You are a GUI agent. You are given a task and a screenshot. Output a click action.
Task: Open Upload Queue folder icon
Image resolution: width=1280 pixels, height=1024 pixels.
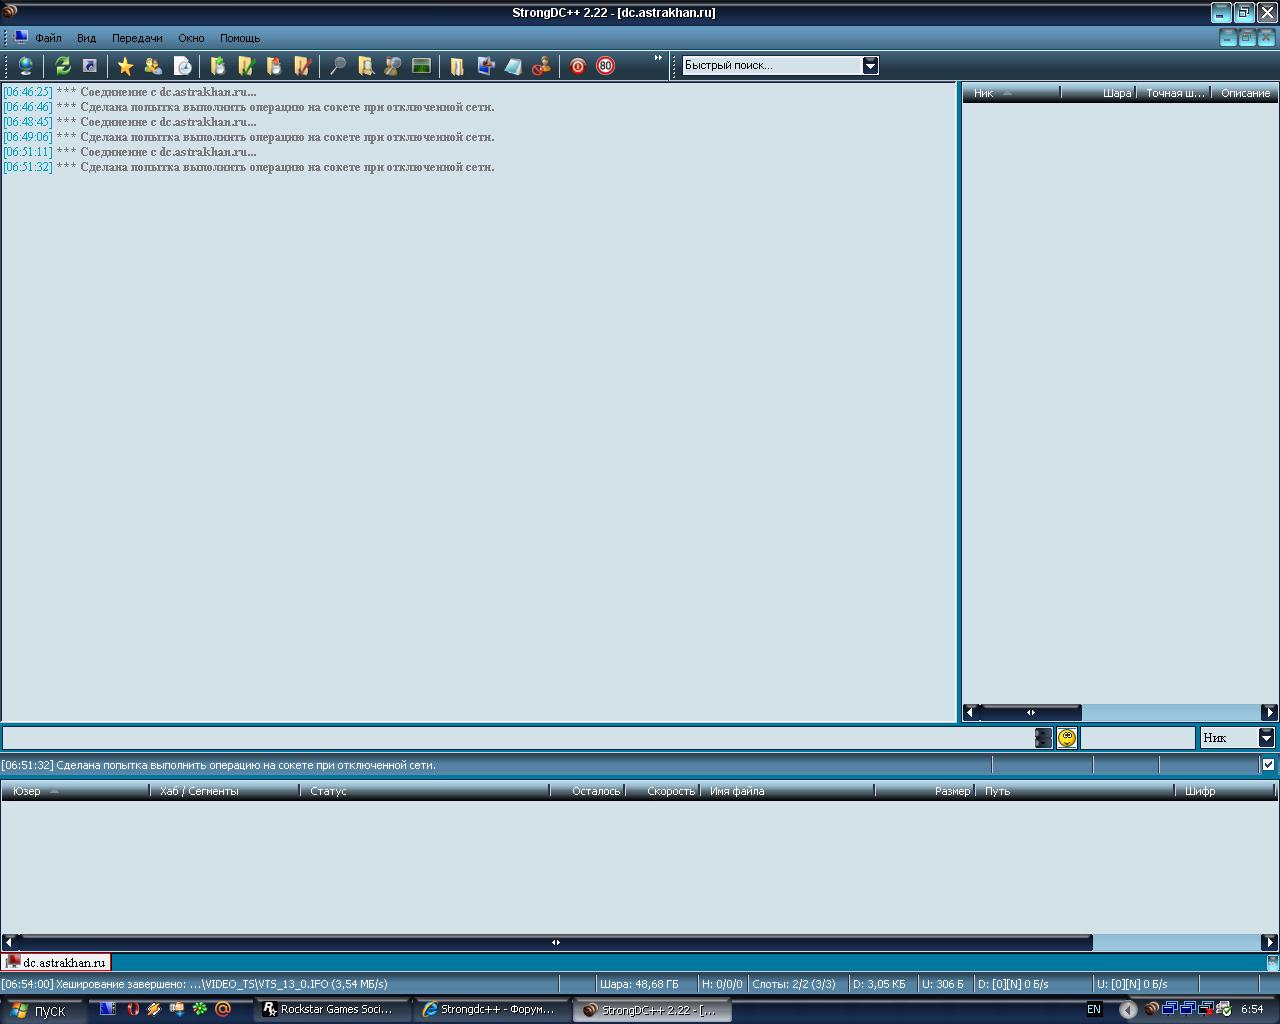click(x=273, y=66)
